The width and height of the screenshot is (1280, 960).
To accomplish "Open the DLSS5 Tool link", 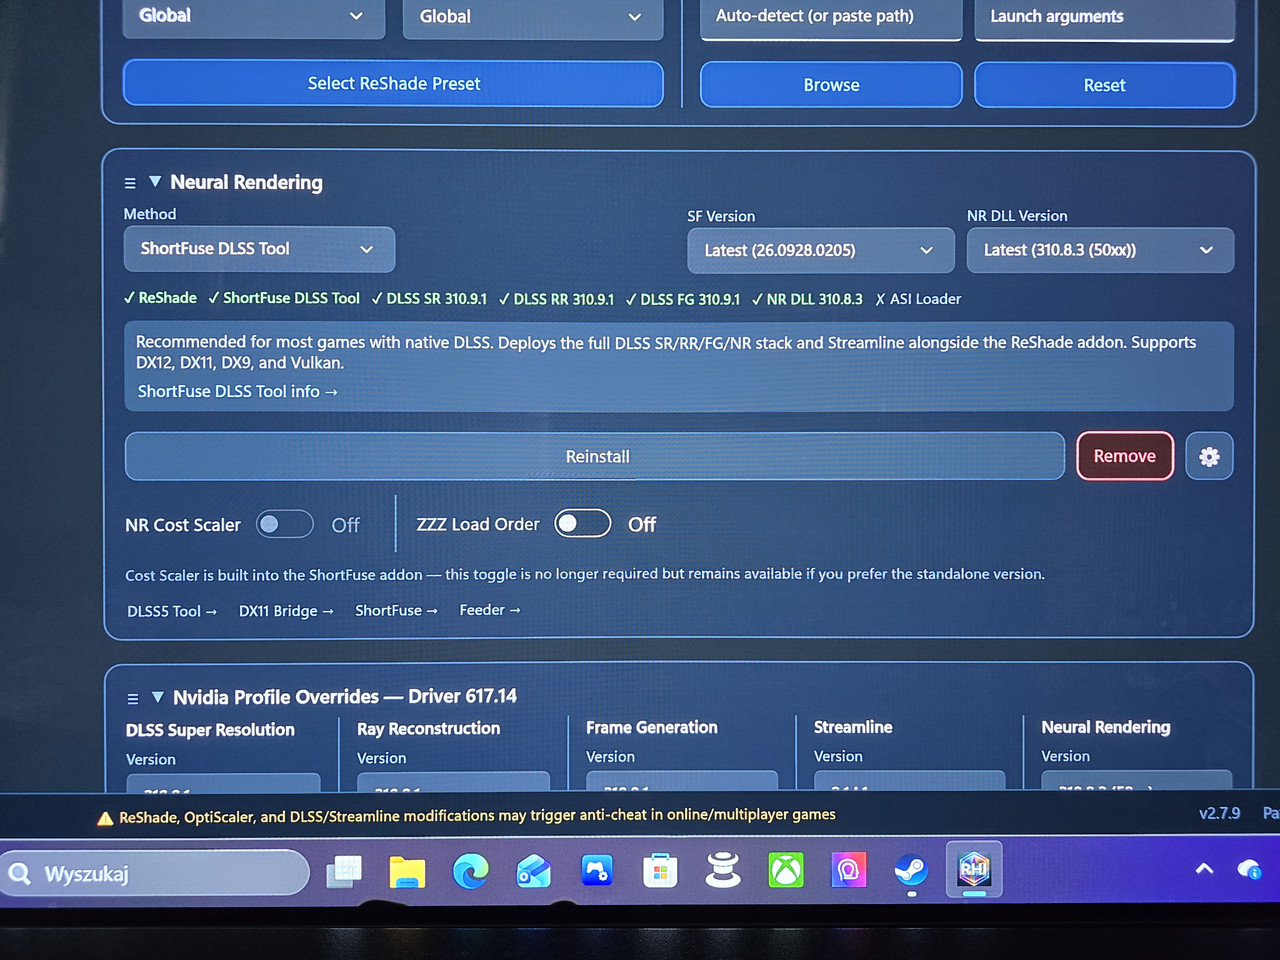I will pos(172,612).
